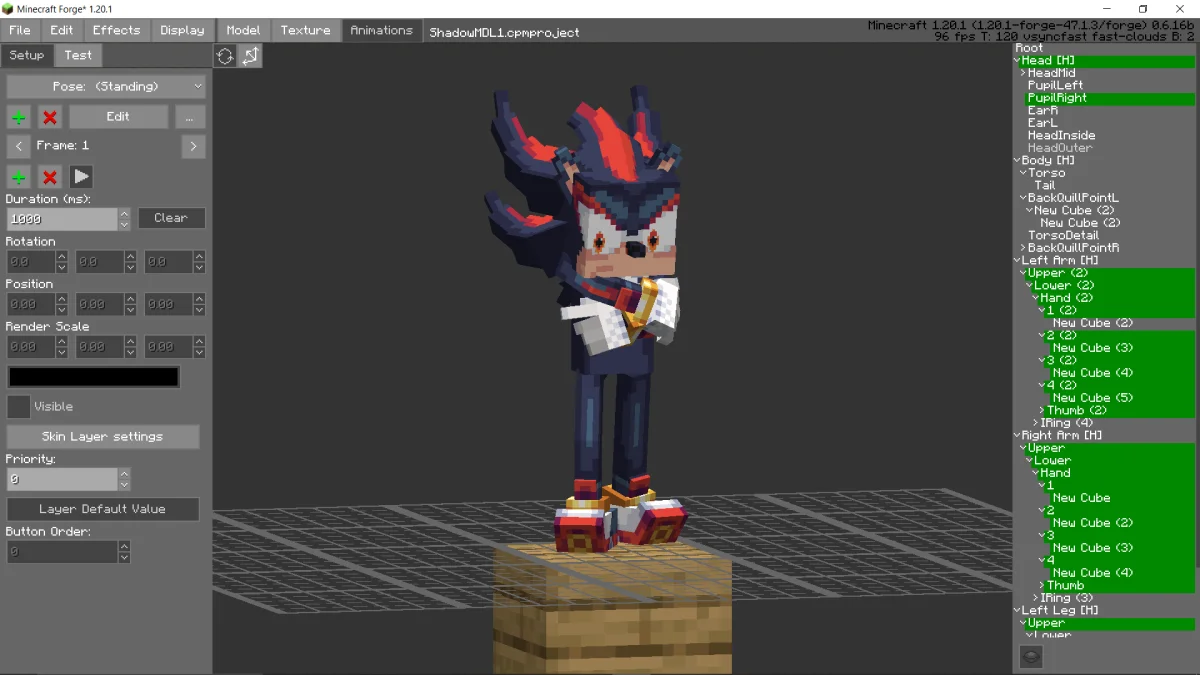
Task: Toggle the Visible checkbox
Action: [x=18, y=407]
